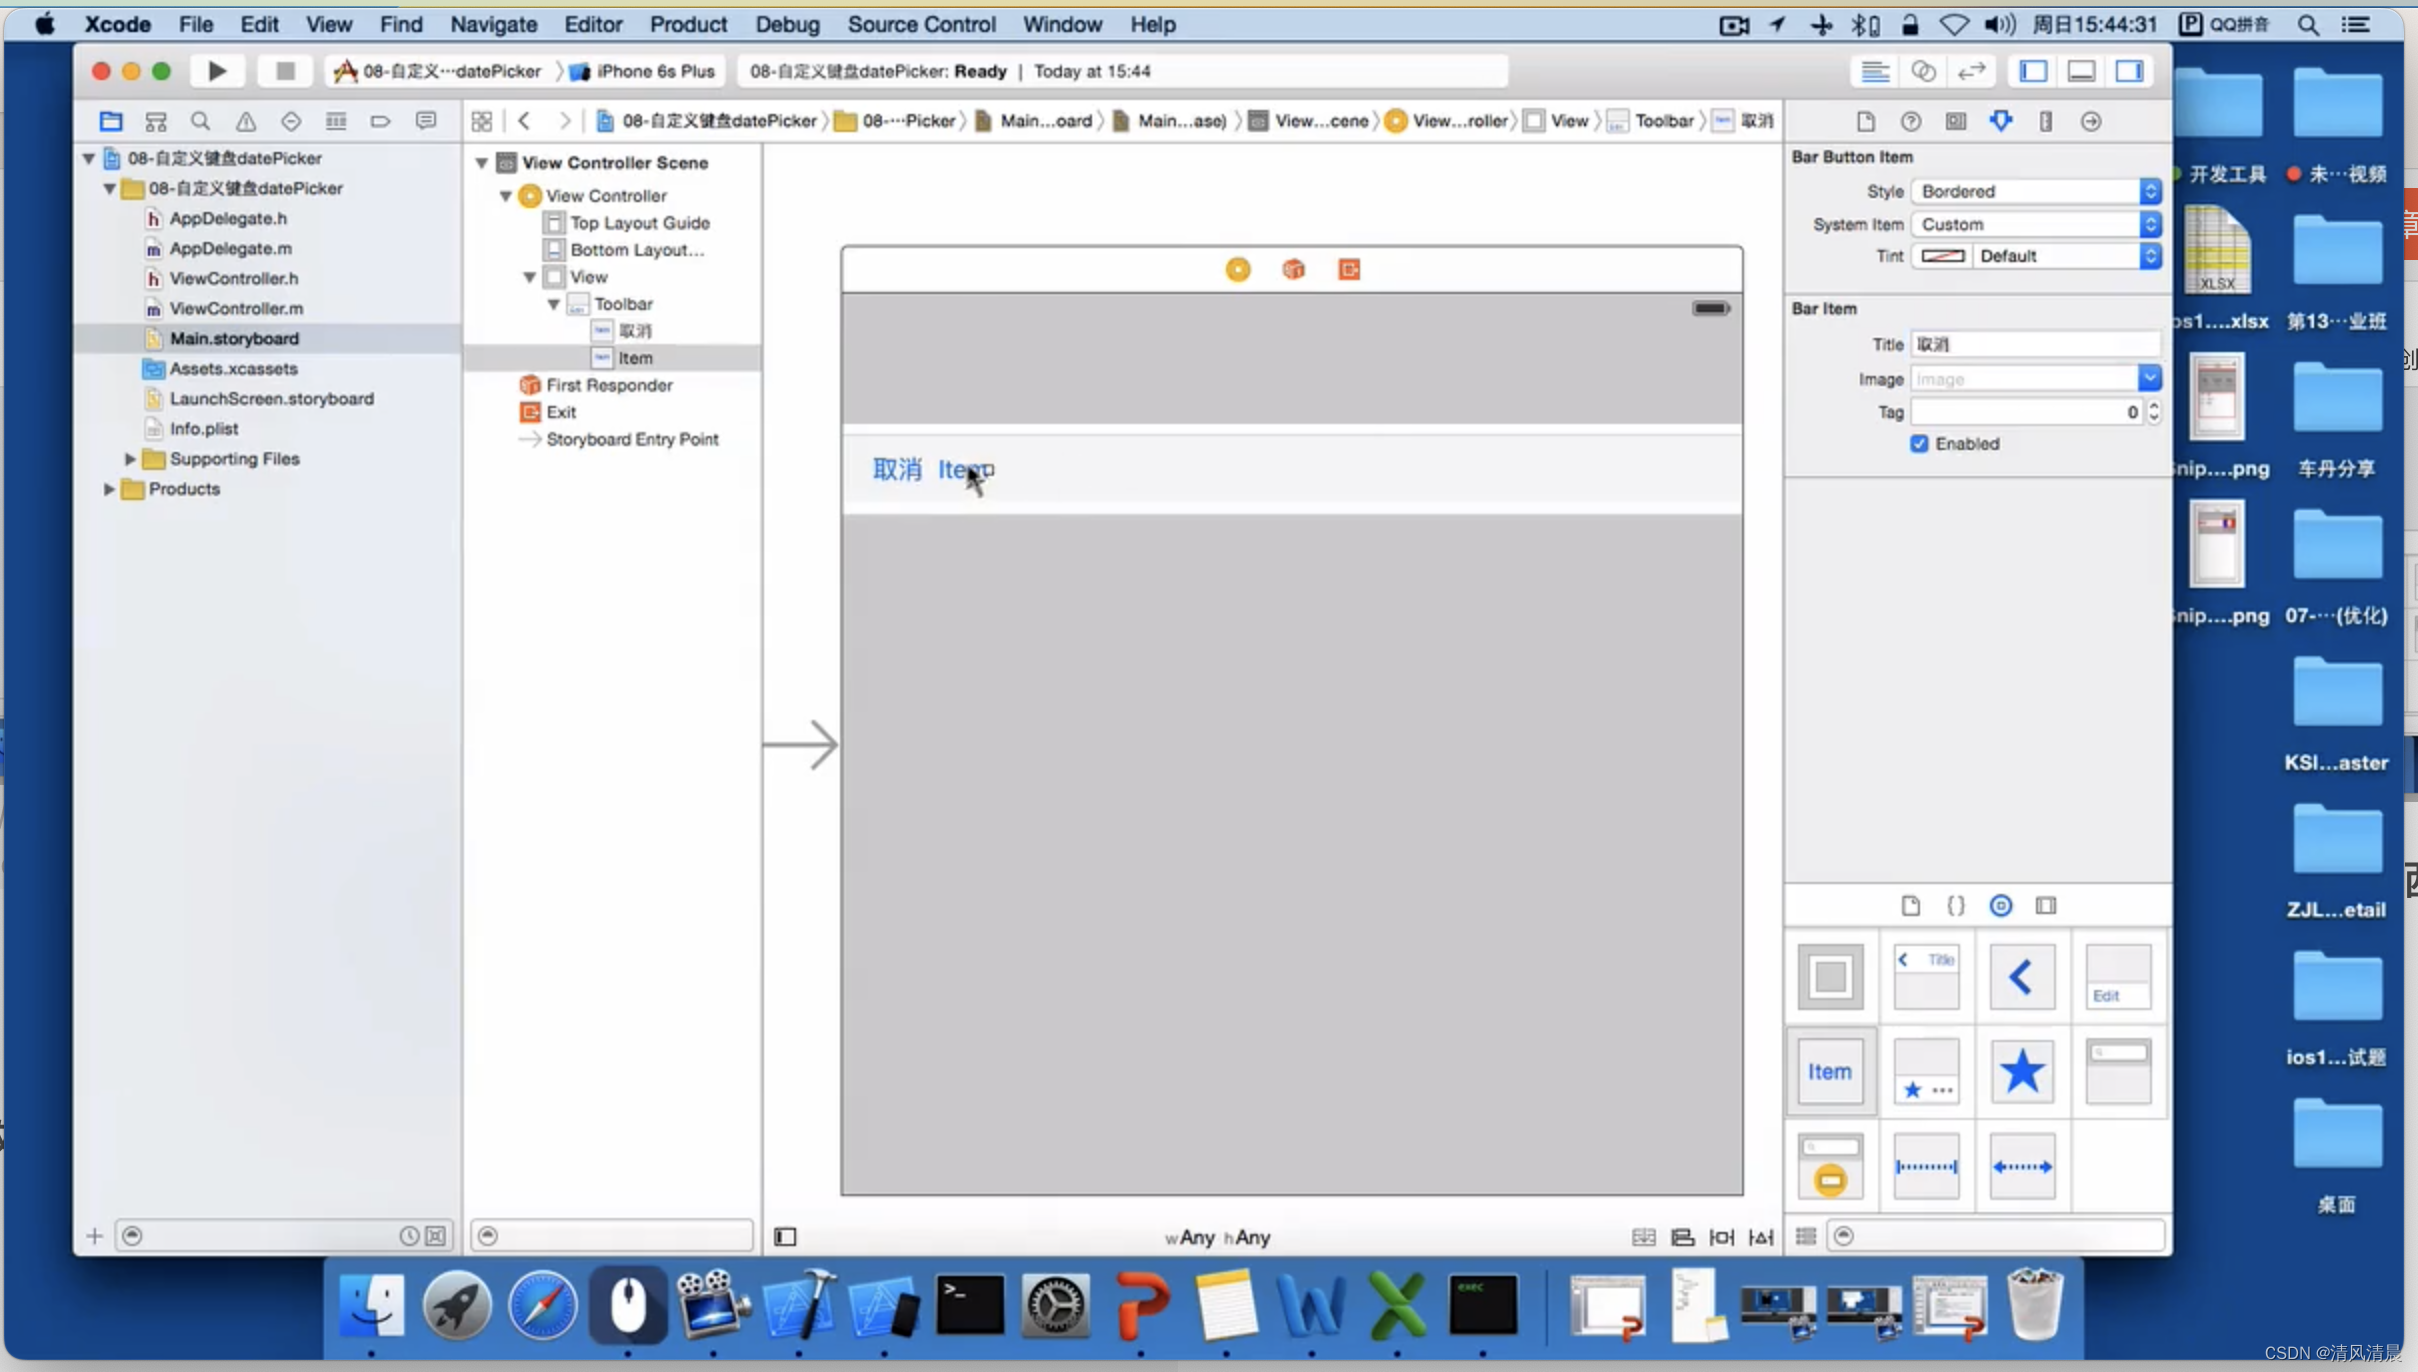The image size is (2418, 1372).
Task: Click the 取消 Bar Item Title field
Action: click(x=2033, y=342)
